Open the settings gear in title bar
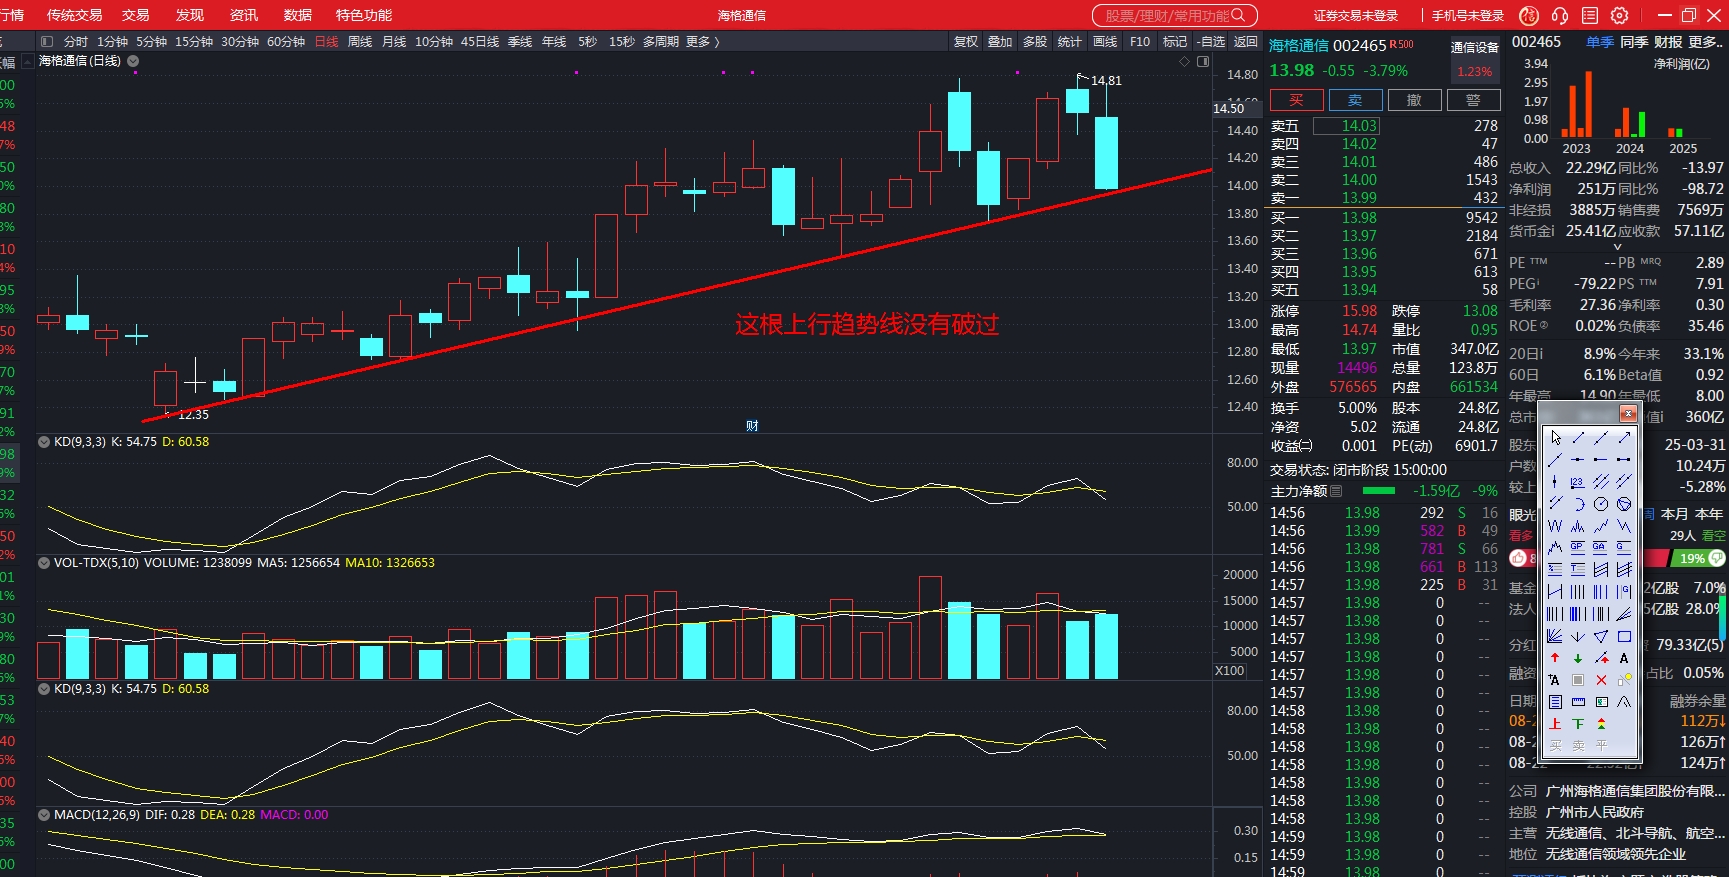1729x877 pixels. coord(1620,15)
